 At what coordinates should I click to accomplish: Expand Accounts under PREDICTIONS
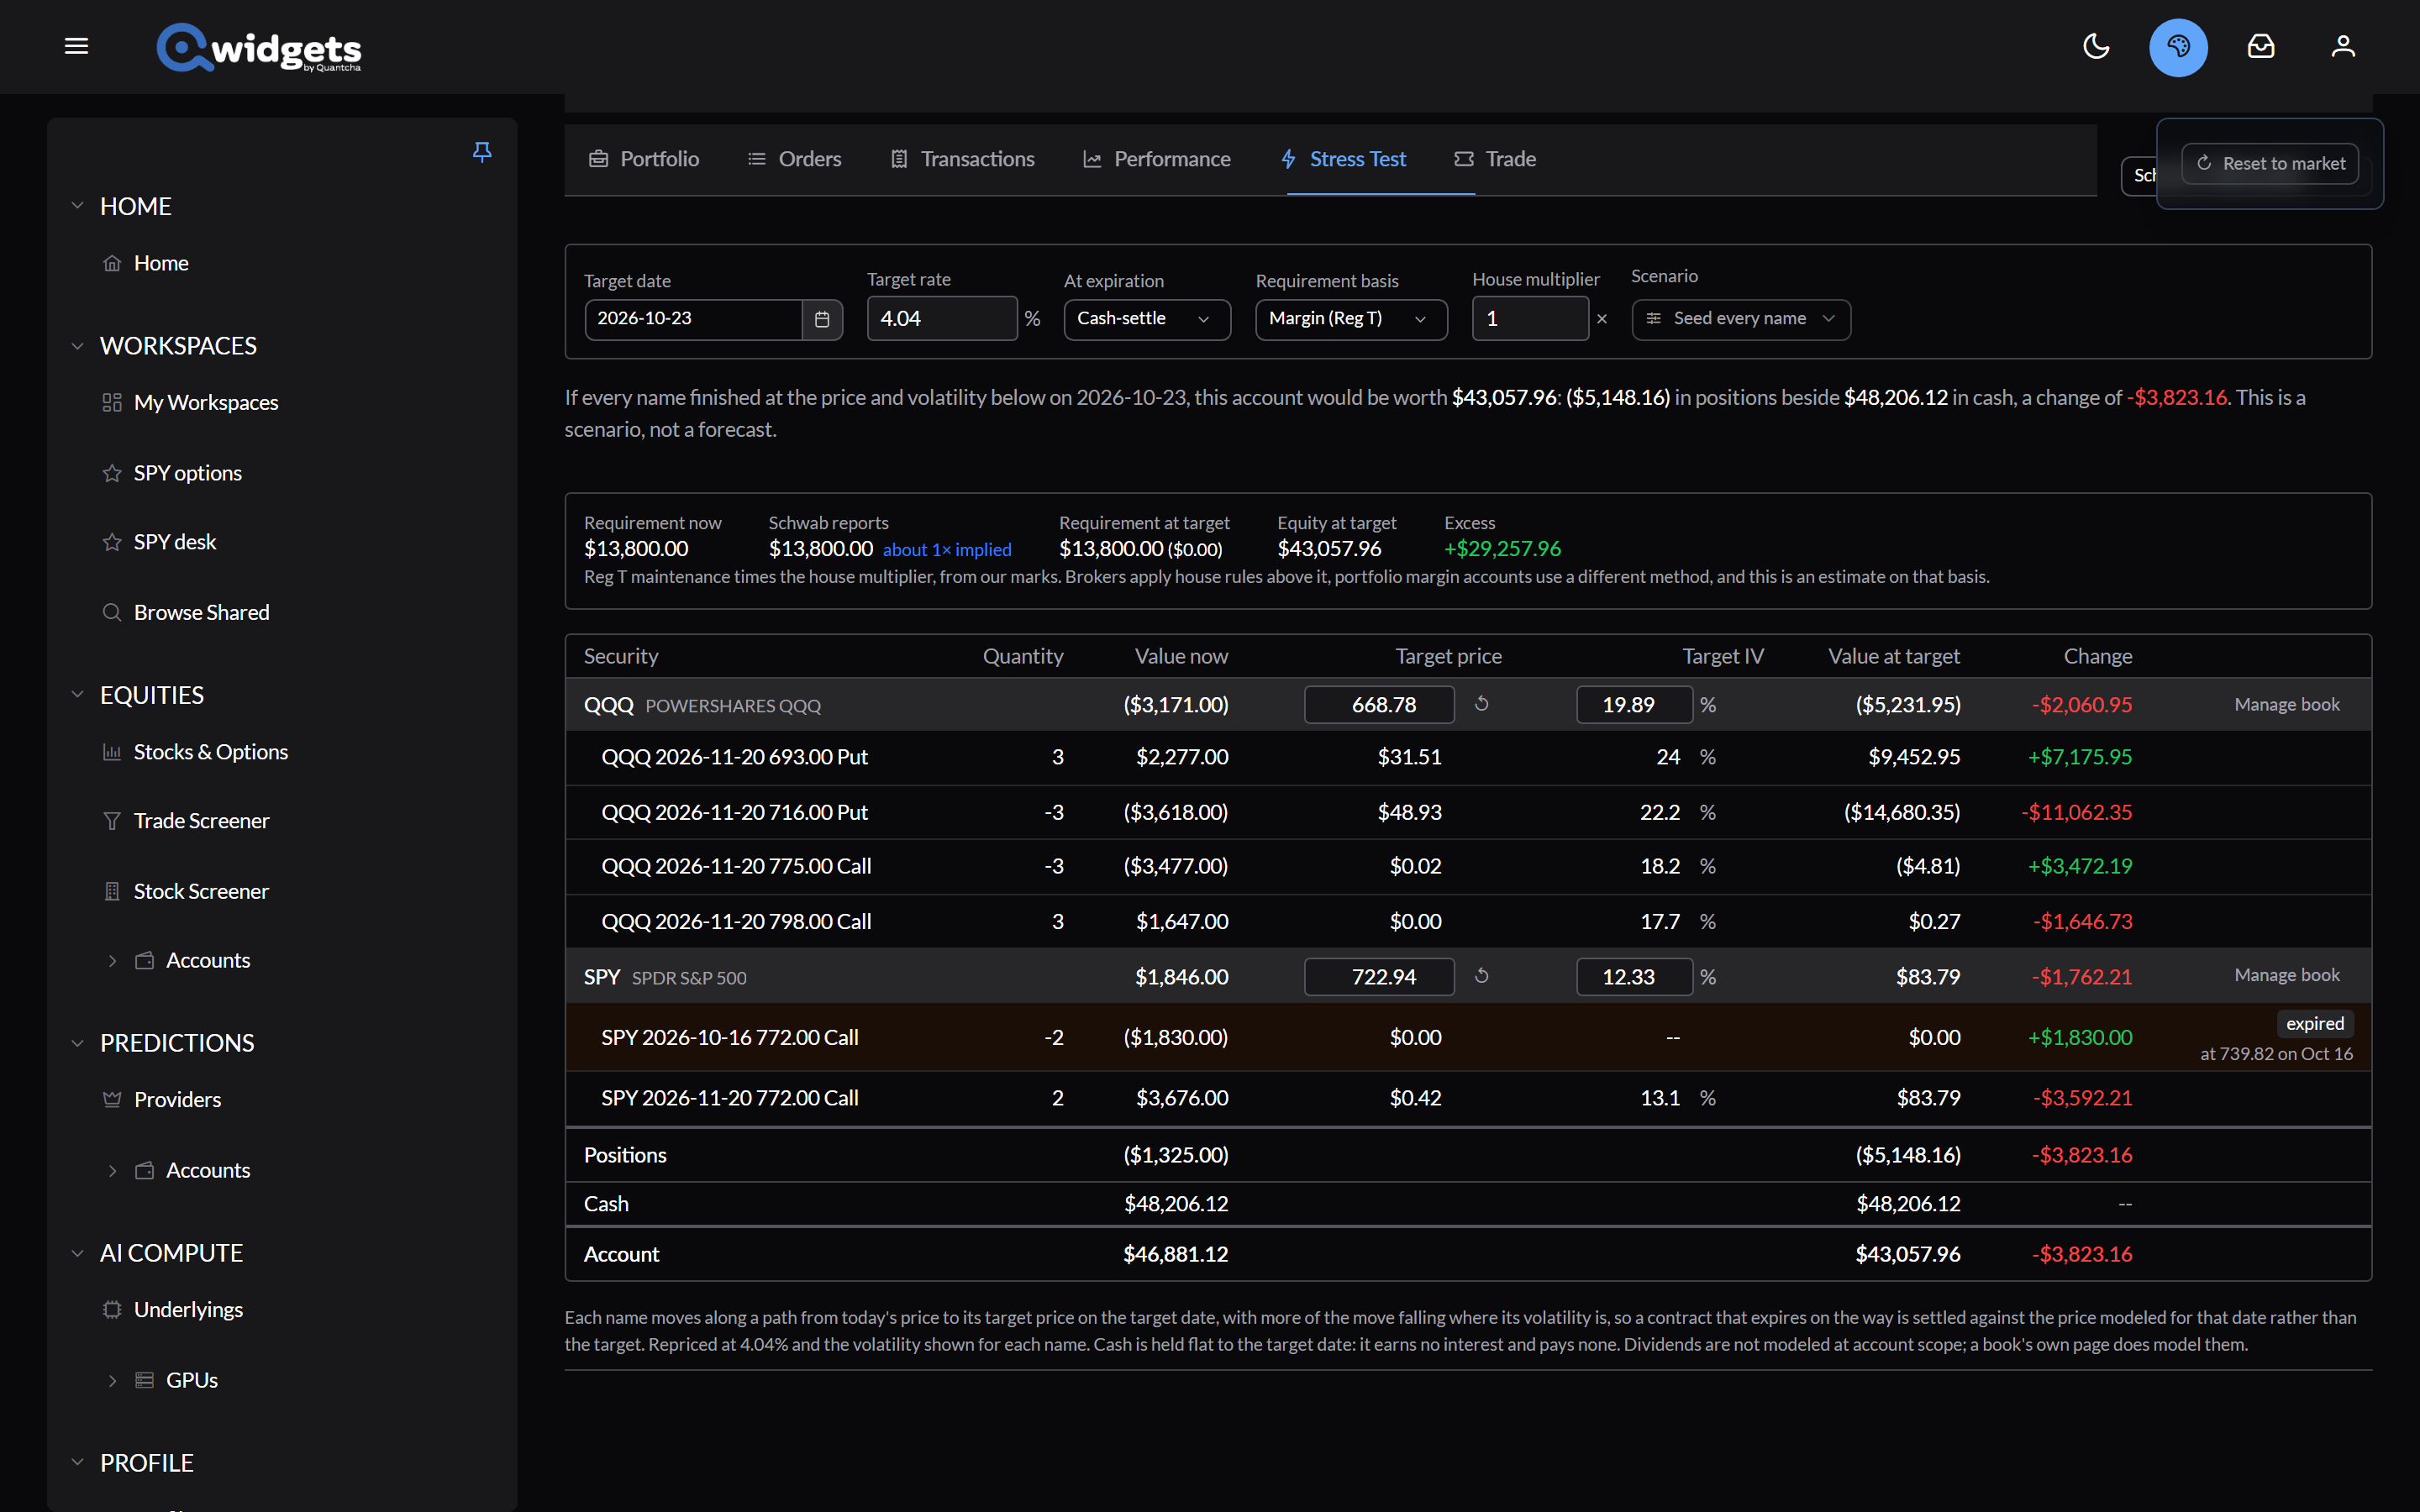pyautogui.click(x=112, y=1171)
